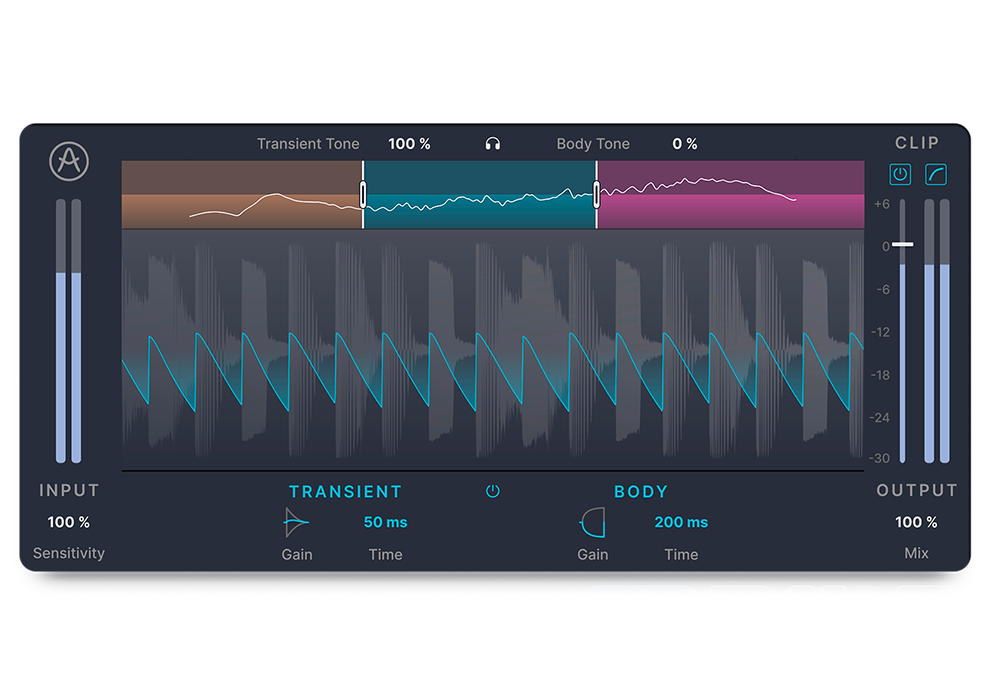981x684 pixels.
Task: Select the left divider handle on the tone strip
Action: [x=363, y=192]
